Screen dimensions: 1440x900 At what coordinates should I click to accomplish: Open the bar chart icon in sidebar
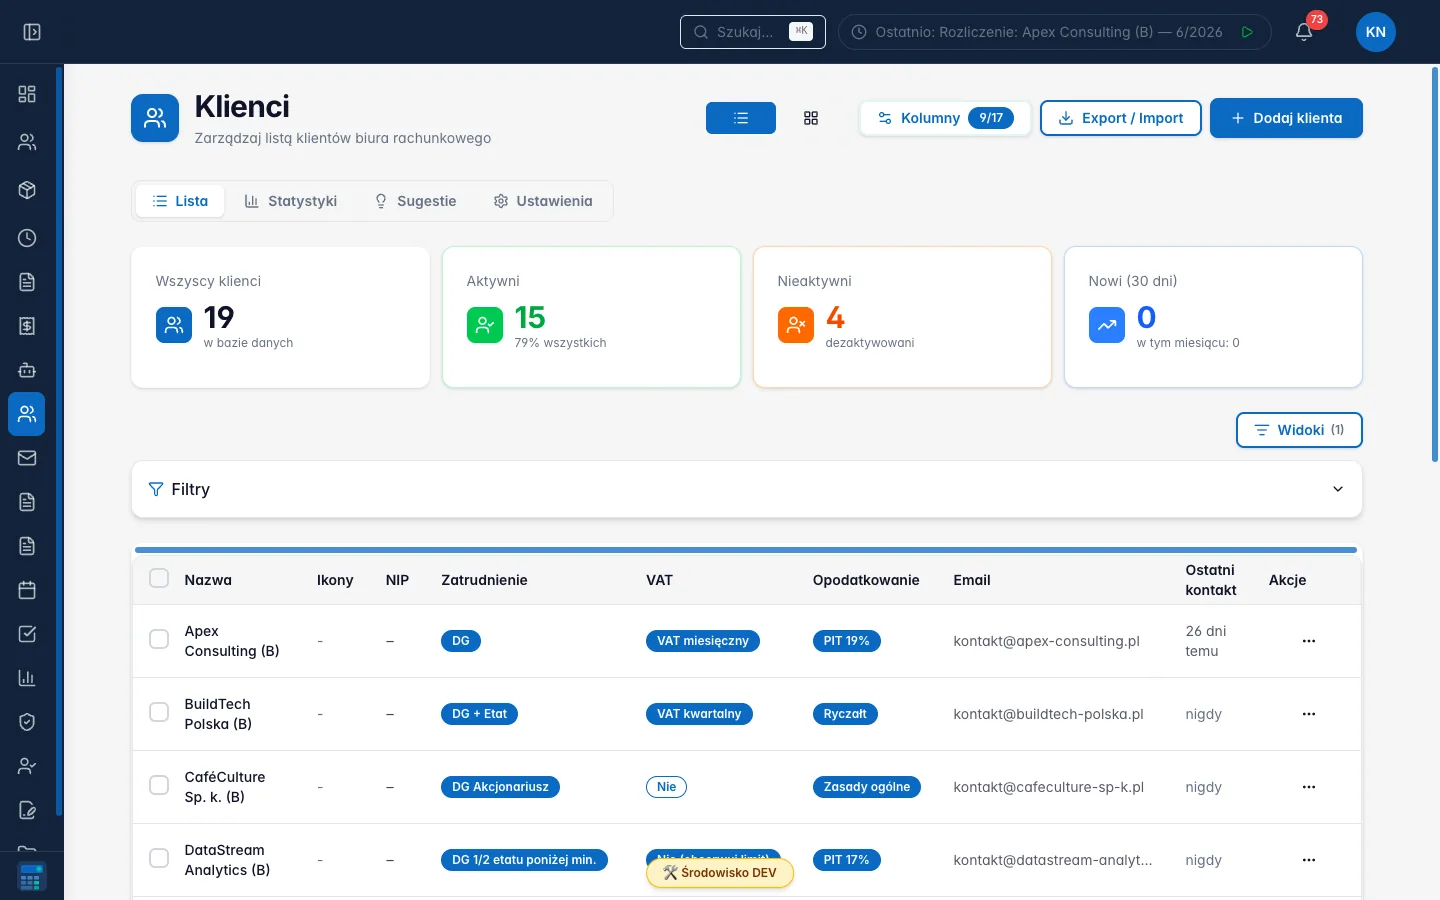pyautogui.click(x=27, y=678)
